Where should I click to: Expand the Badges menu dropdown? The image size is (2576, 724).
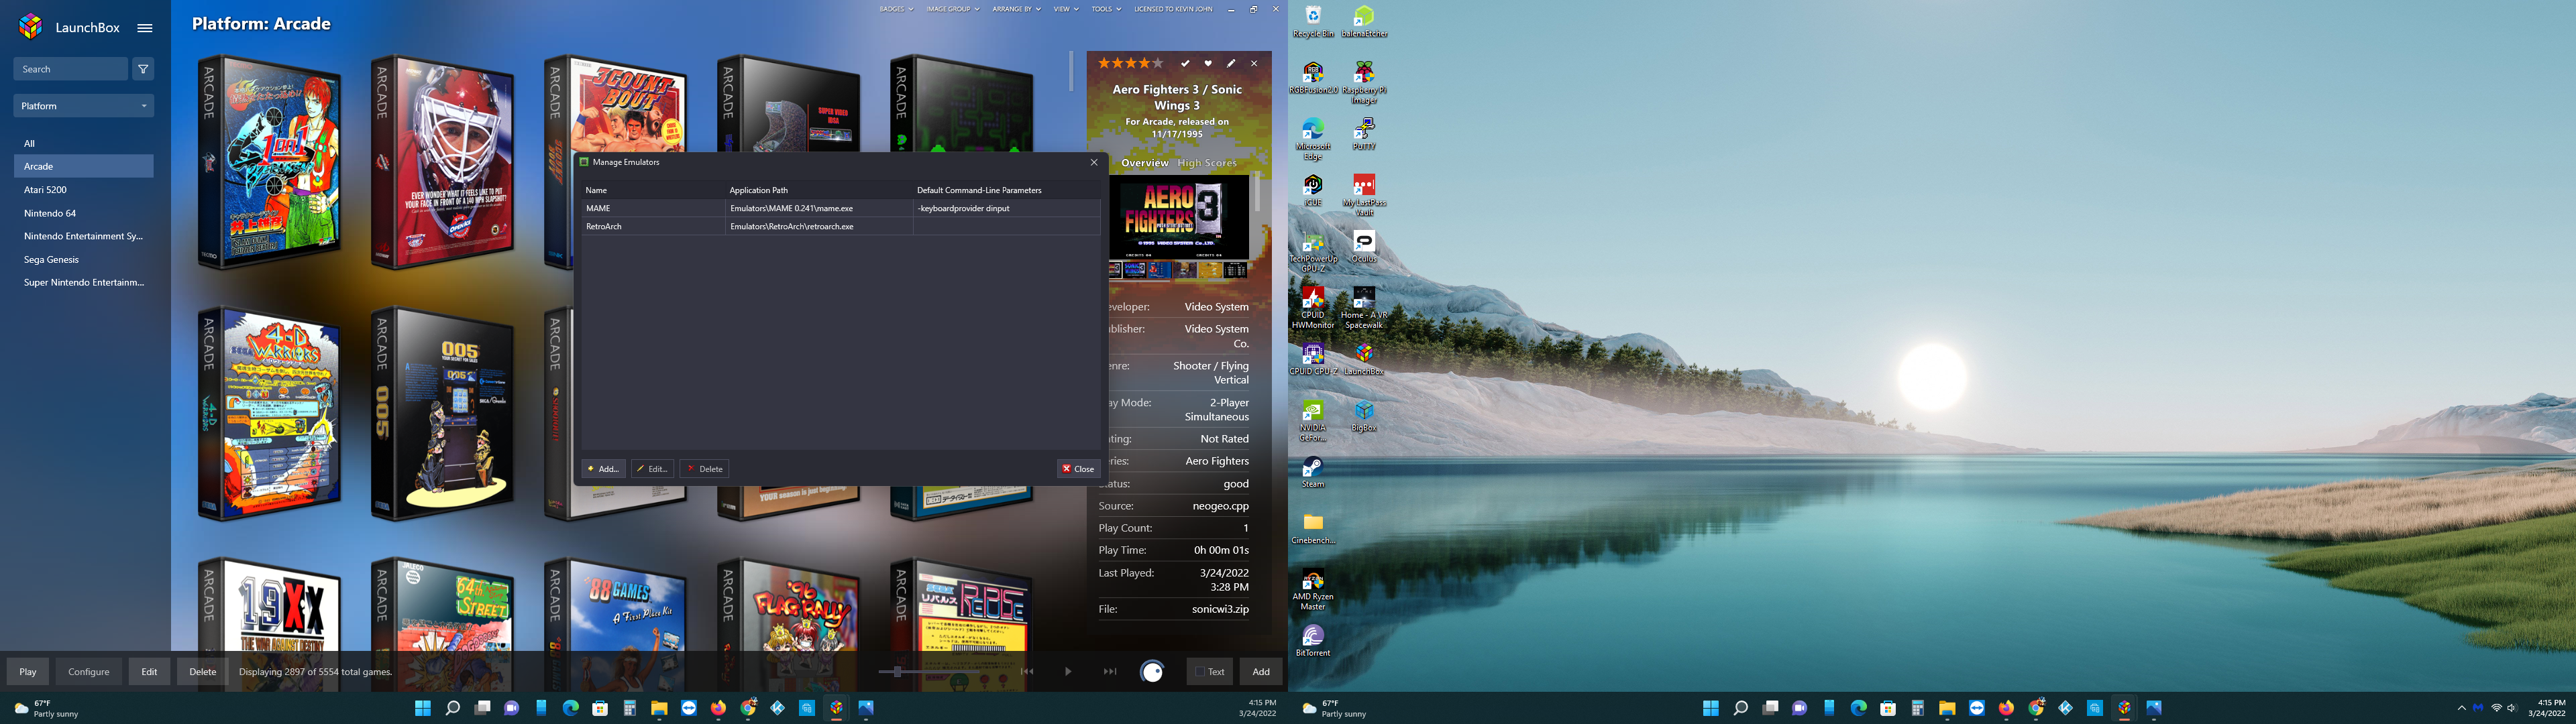[896, 9]
